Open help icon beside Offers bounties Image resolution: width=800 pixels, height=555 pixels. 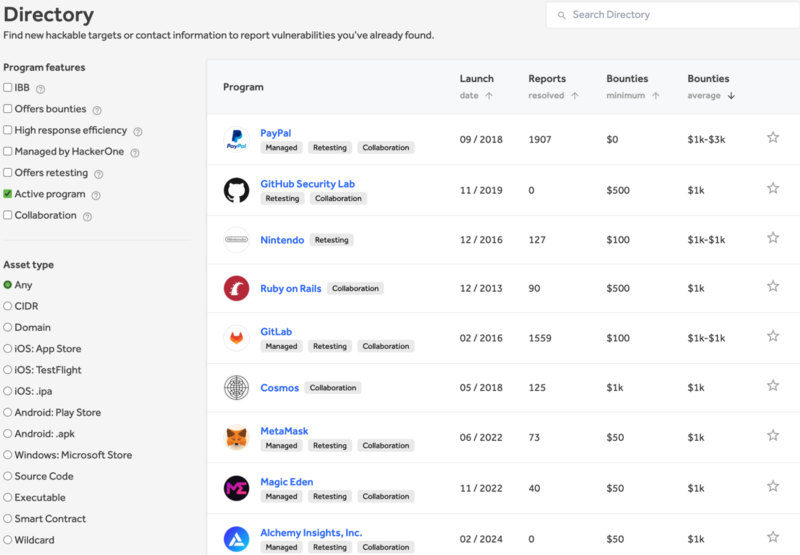point(97,110)
